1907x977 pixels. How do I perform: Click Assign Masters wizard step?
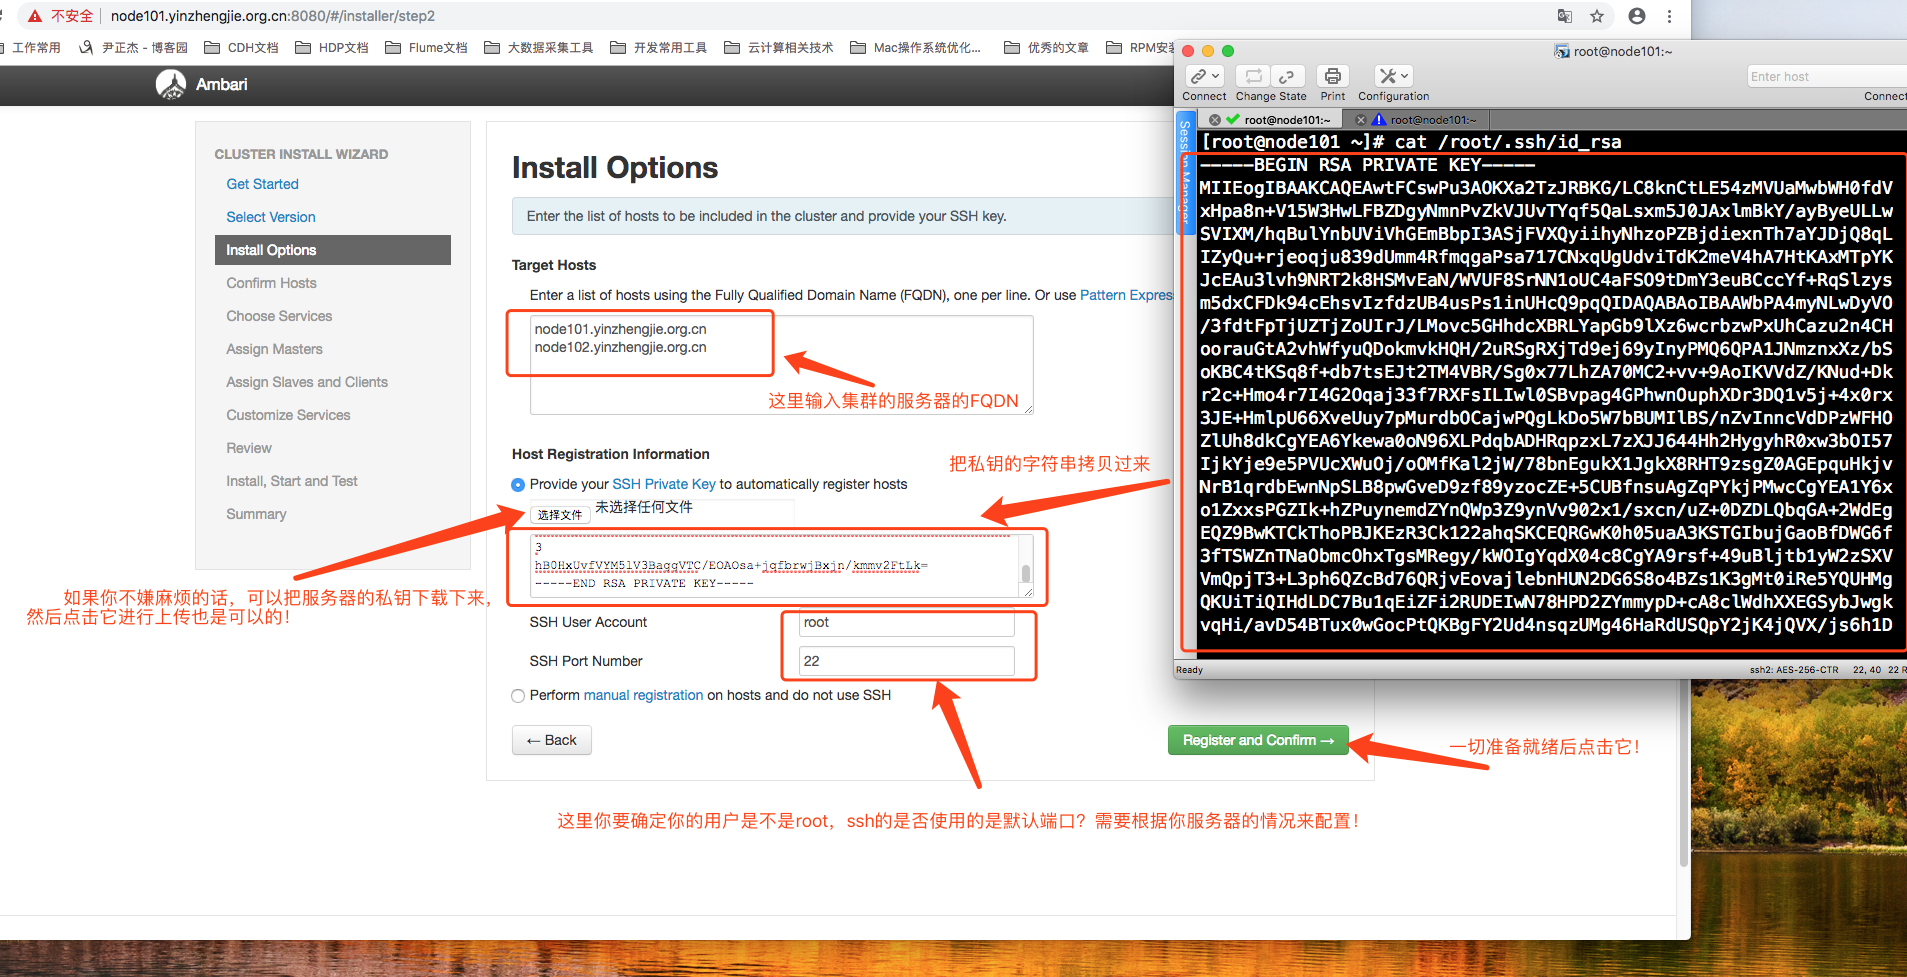point(274,349)
